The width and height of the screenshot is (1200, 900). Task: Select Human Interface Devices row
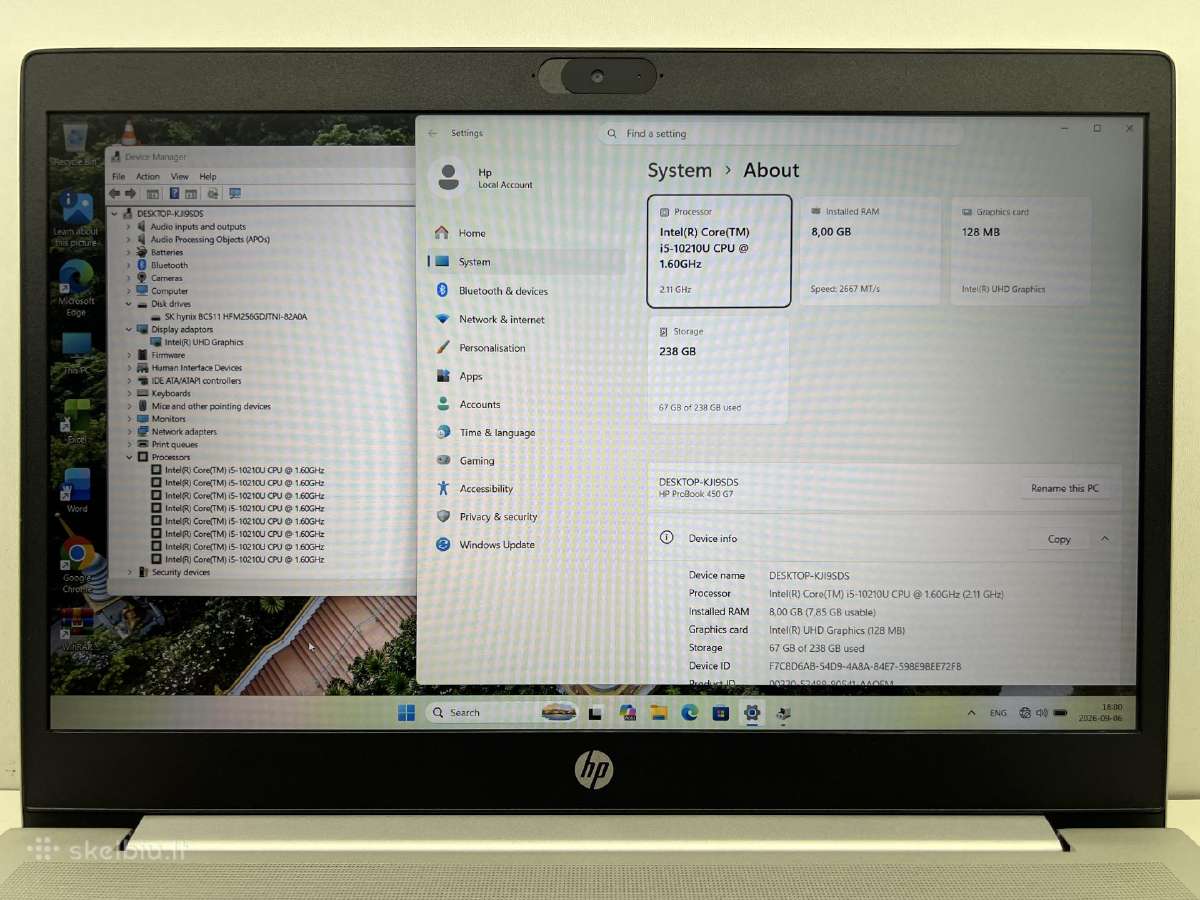[190, 368]
